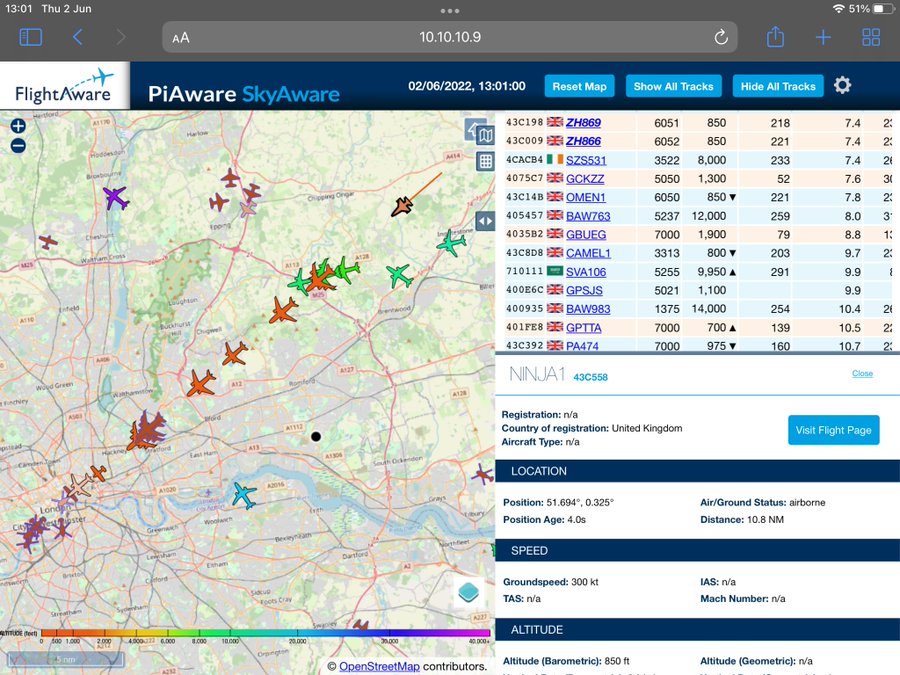The image size is (900, 675).
Task: Select the small orange plane near Hackney
Action: click(99, 473)
